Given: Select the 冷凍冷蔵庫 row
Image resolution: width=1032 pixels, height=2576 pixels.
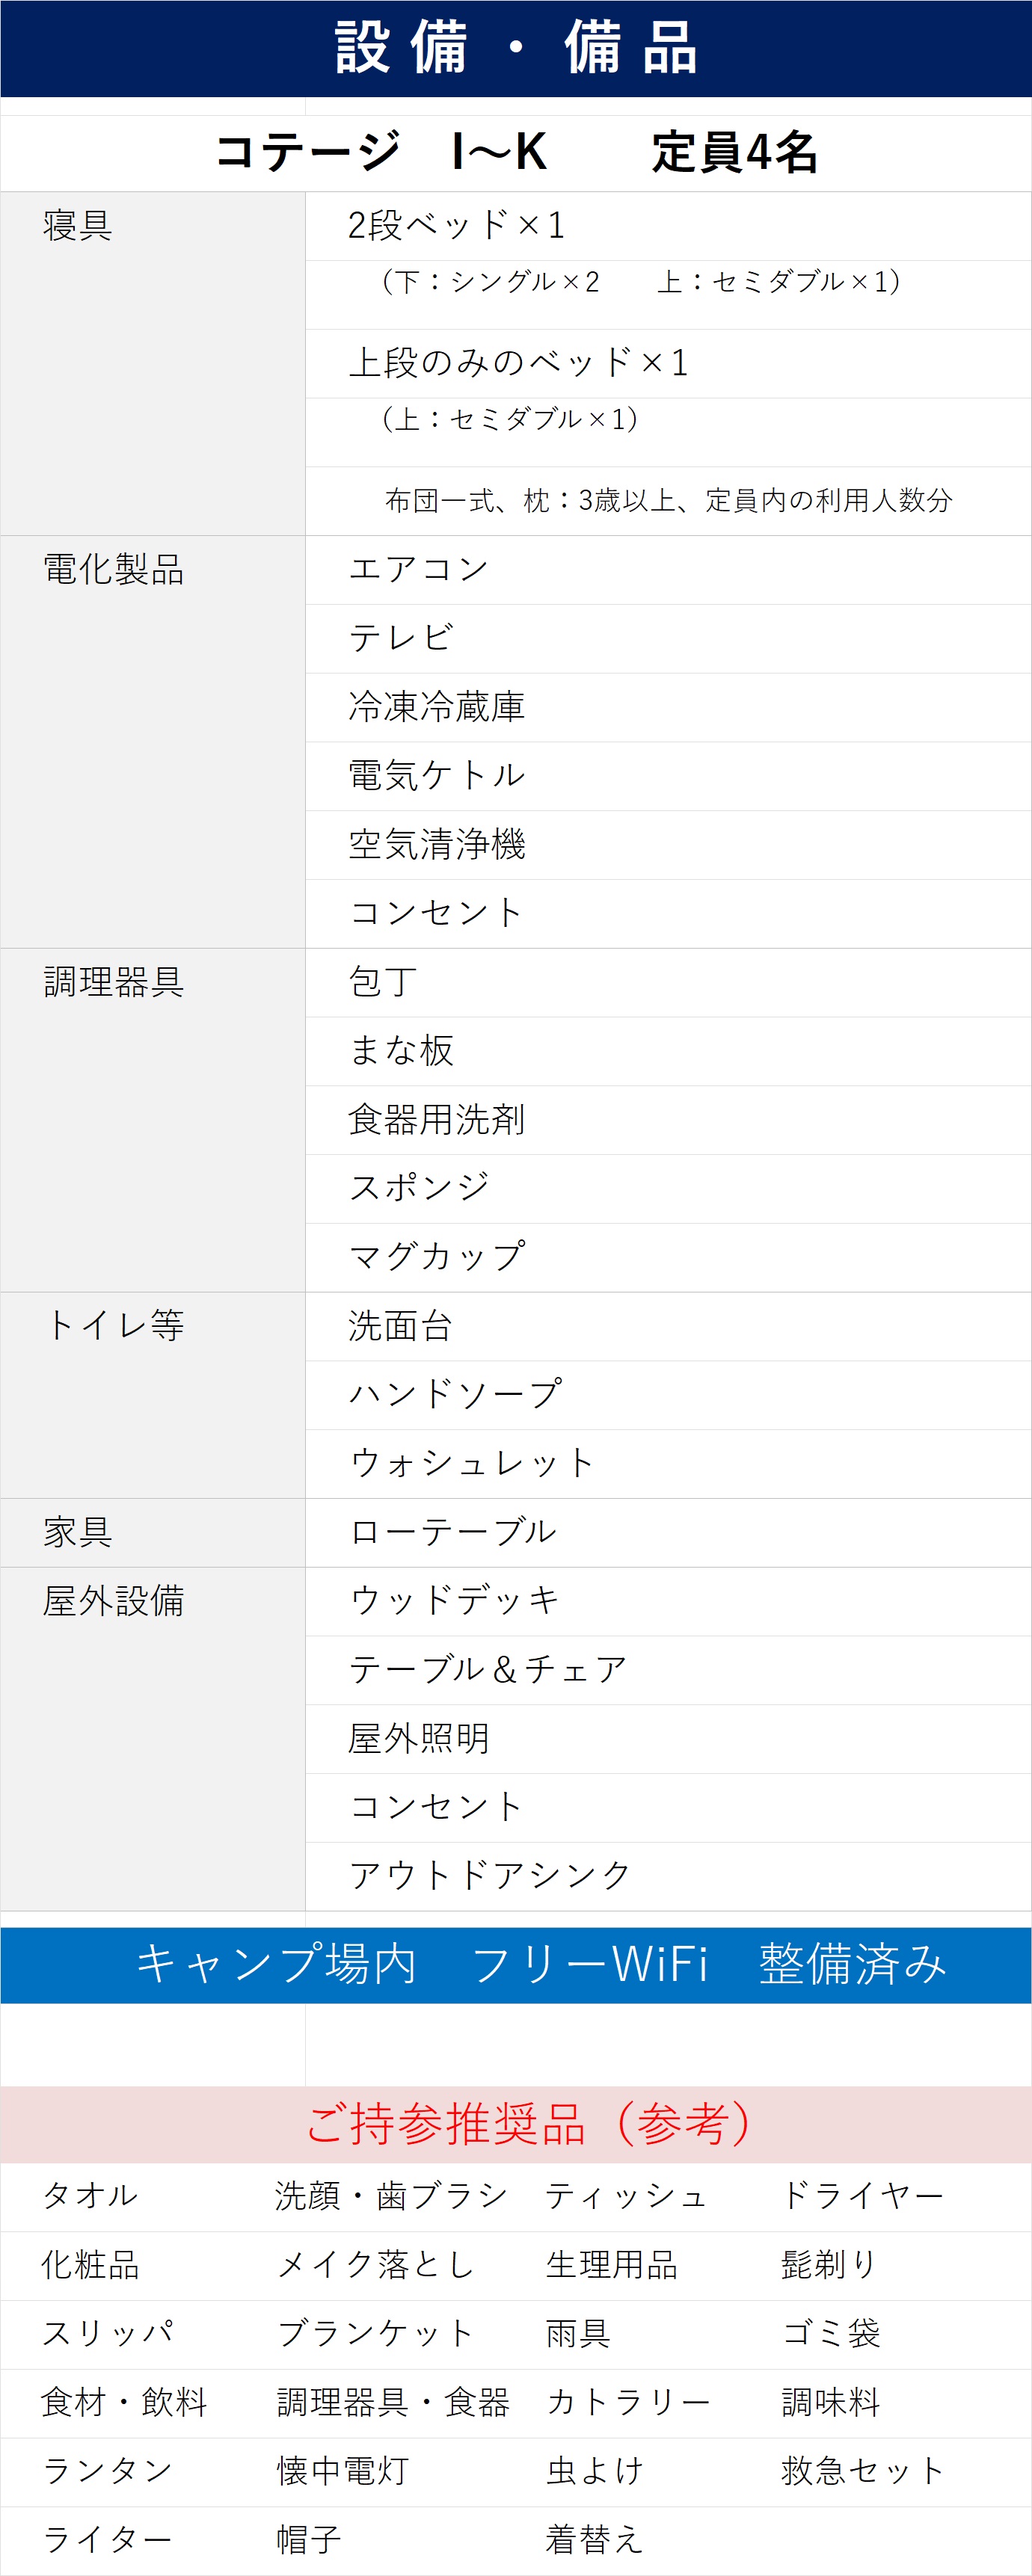Looking at the screenshot, I should tap(436, 707).
